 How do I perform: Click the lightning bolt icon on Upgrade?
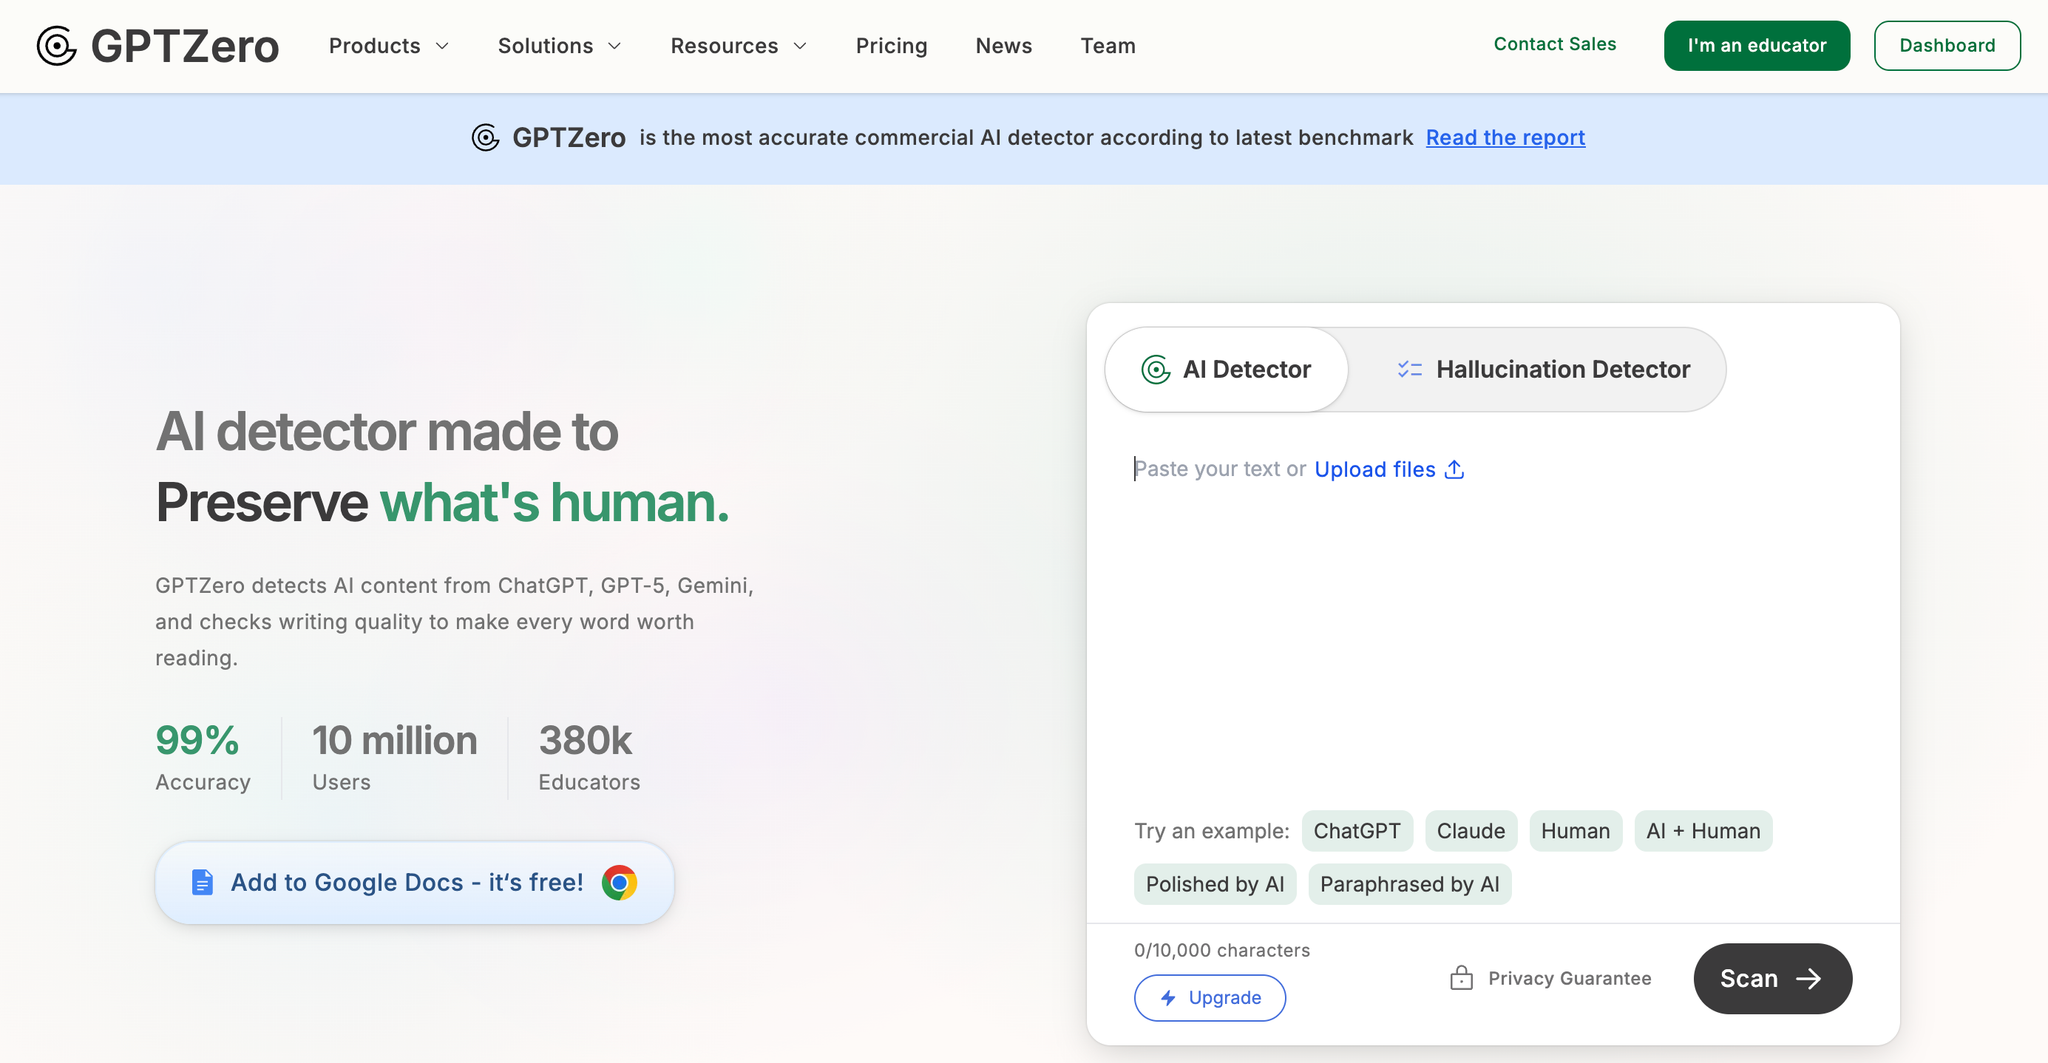1168,998
